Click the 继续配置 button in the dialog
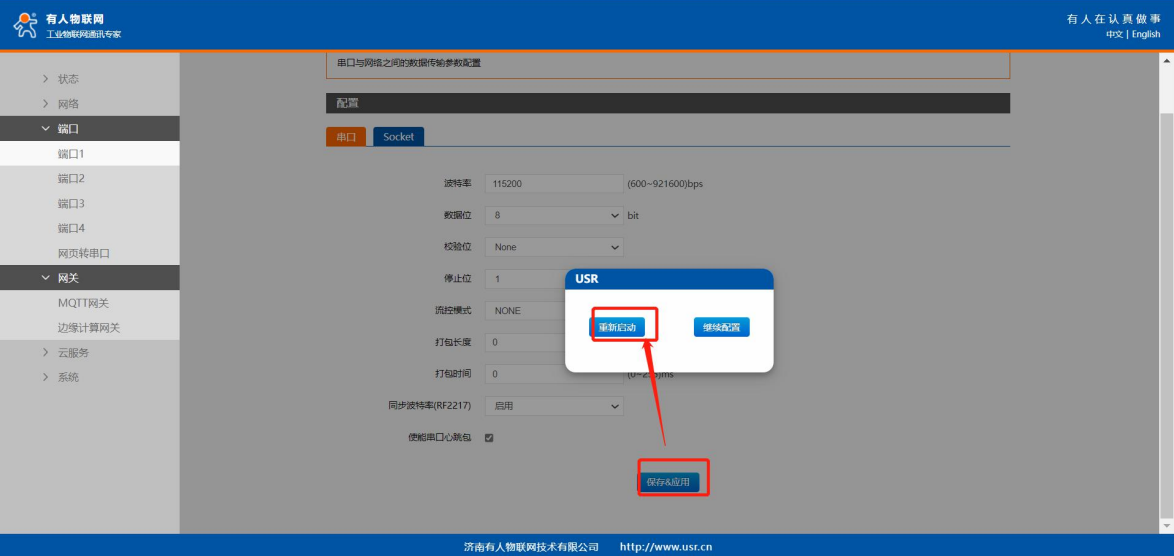This screenshot has height=556, width=1174. click(x=721, y=327)
